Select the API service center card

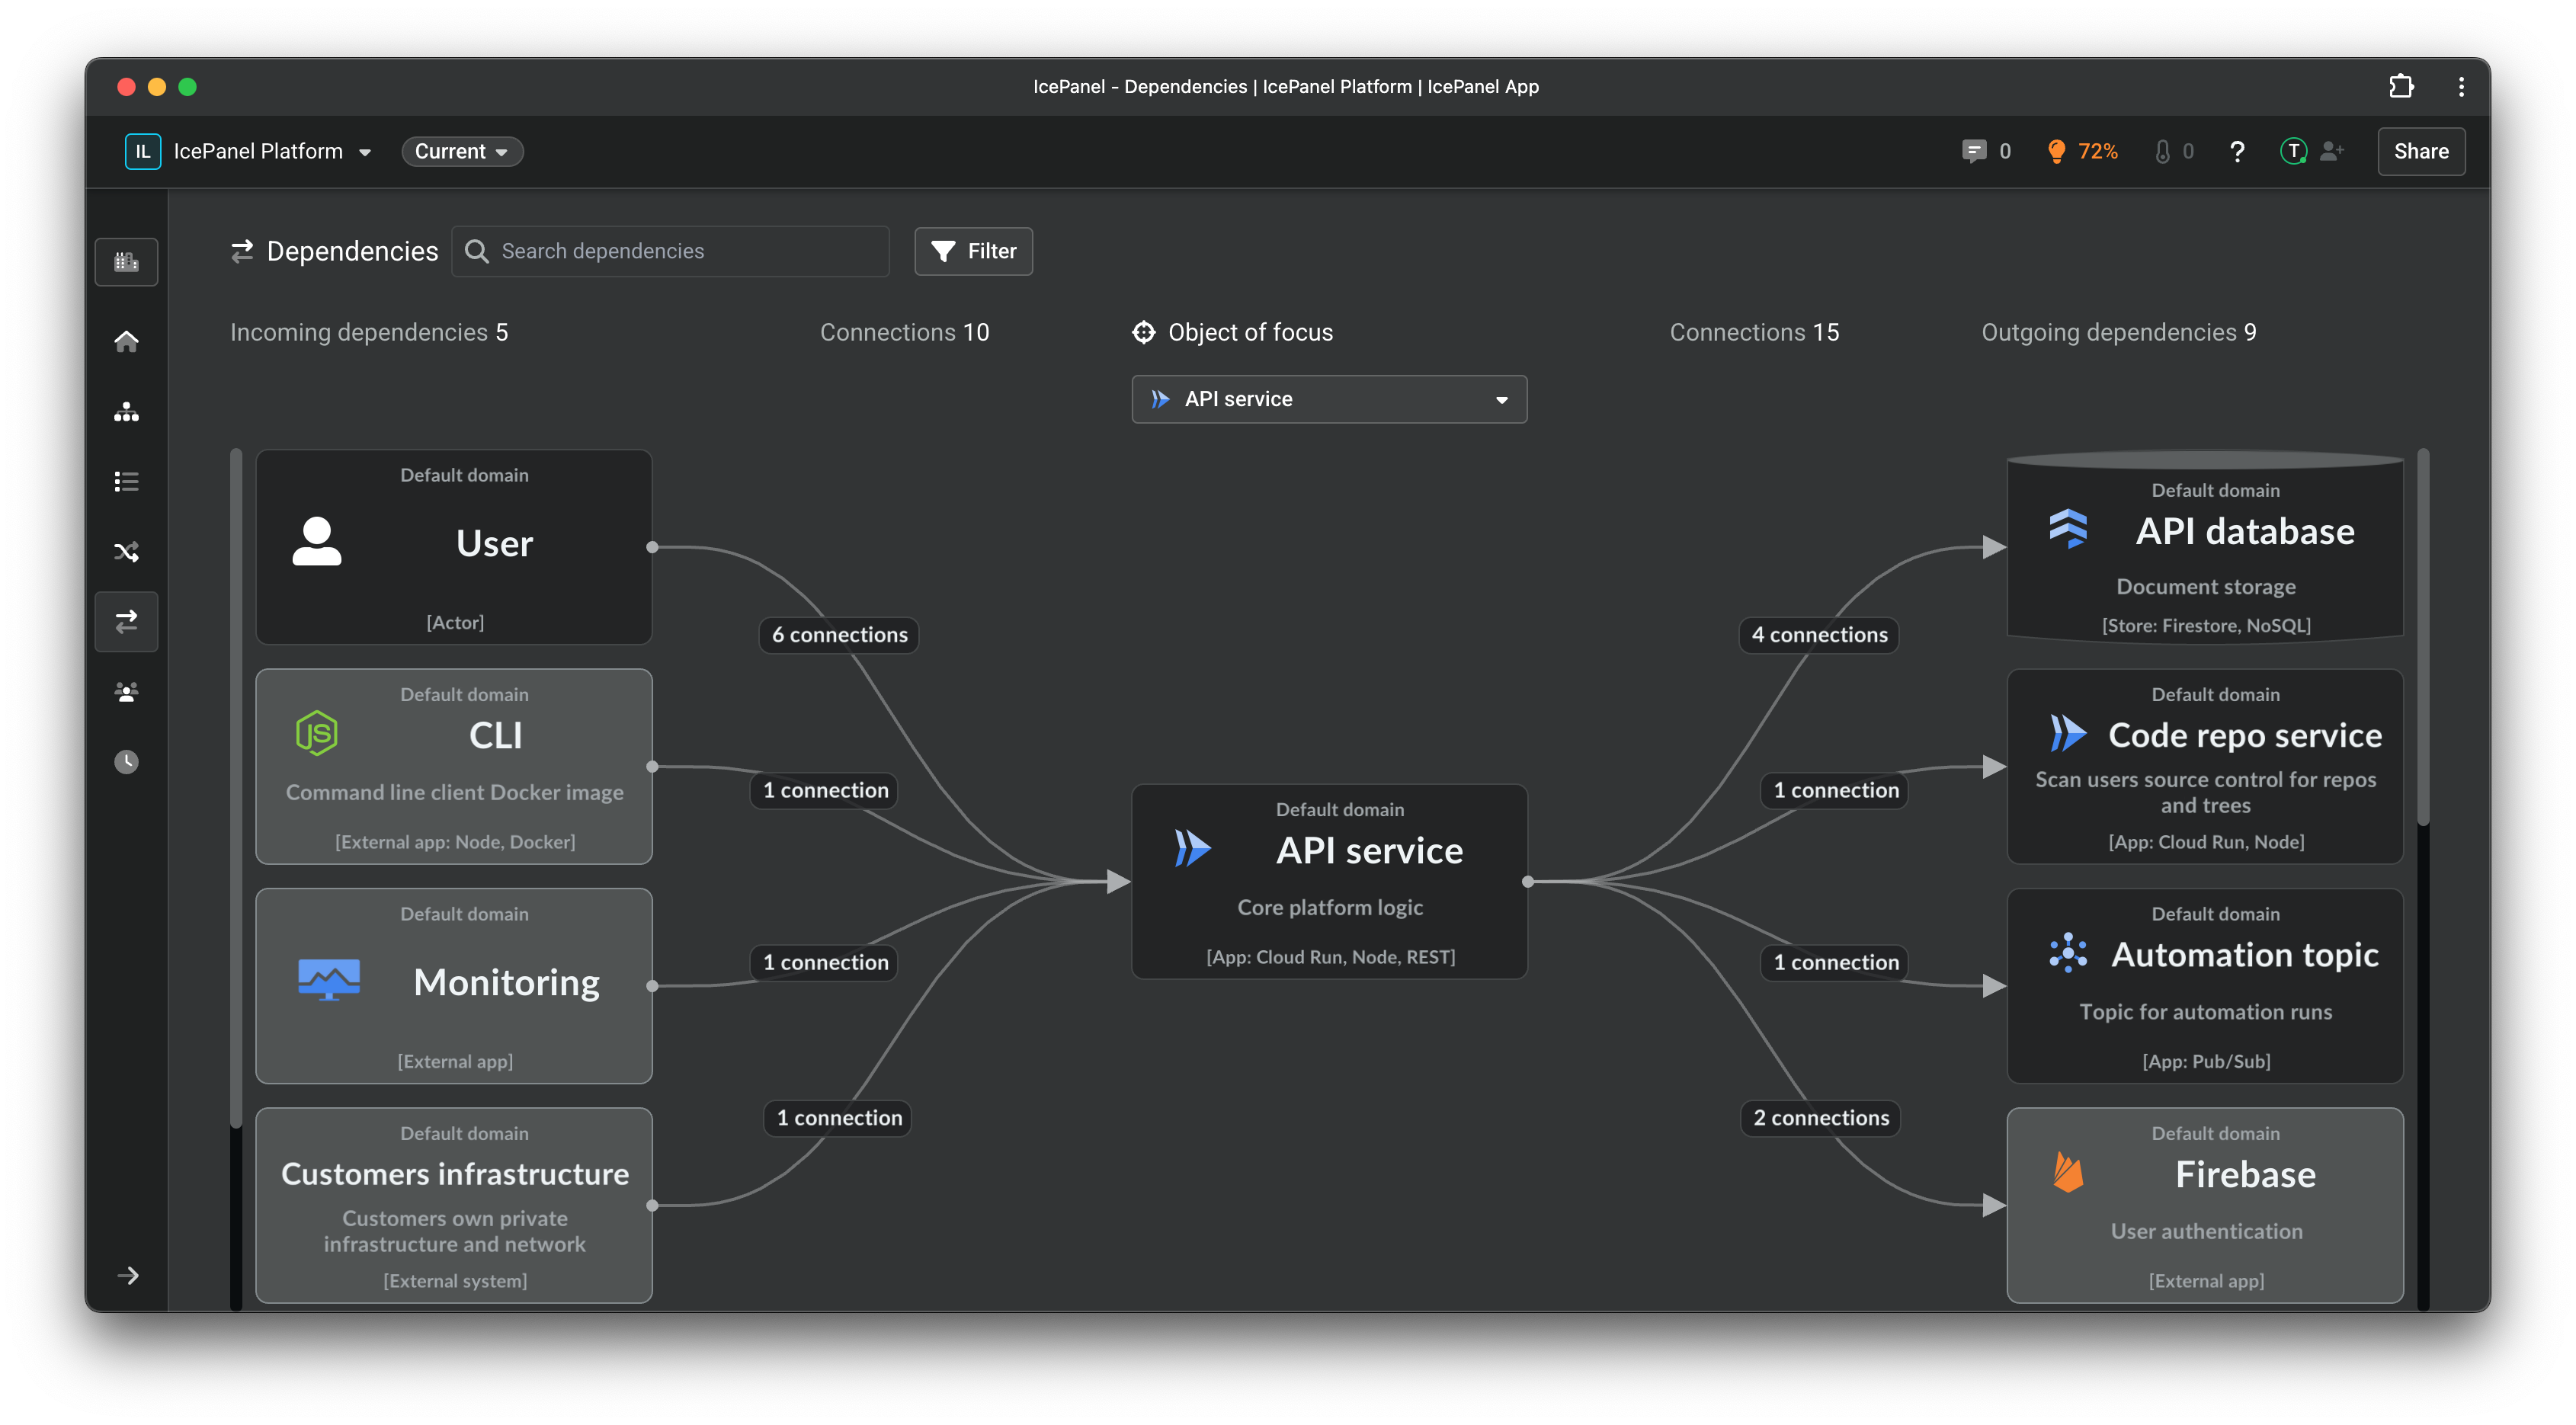(1329, 881)
